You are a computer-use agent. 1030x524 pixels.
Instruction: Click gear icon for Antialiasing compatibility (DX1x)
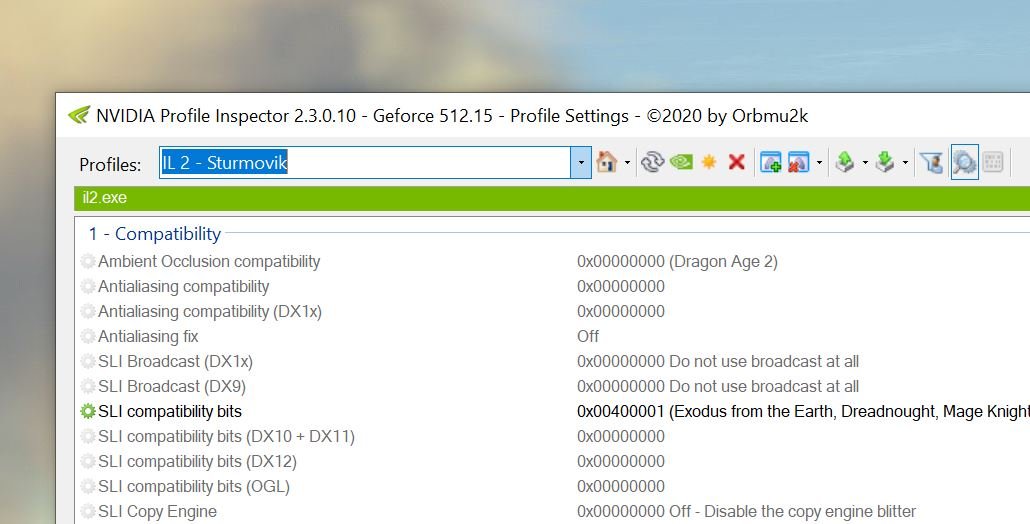pos(88,311)
